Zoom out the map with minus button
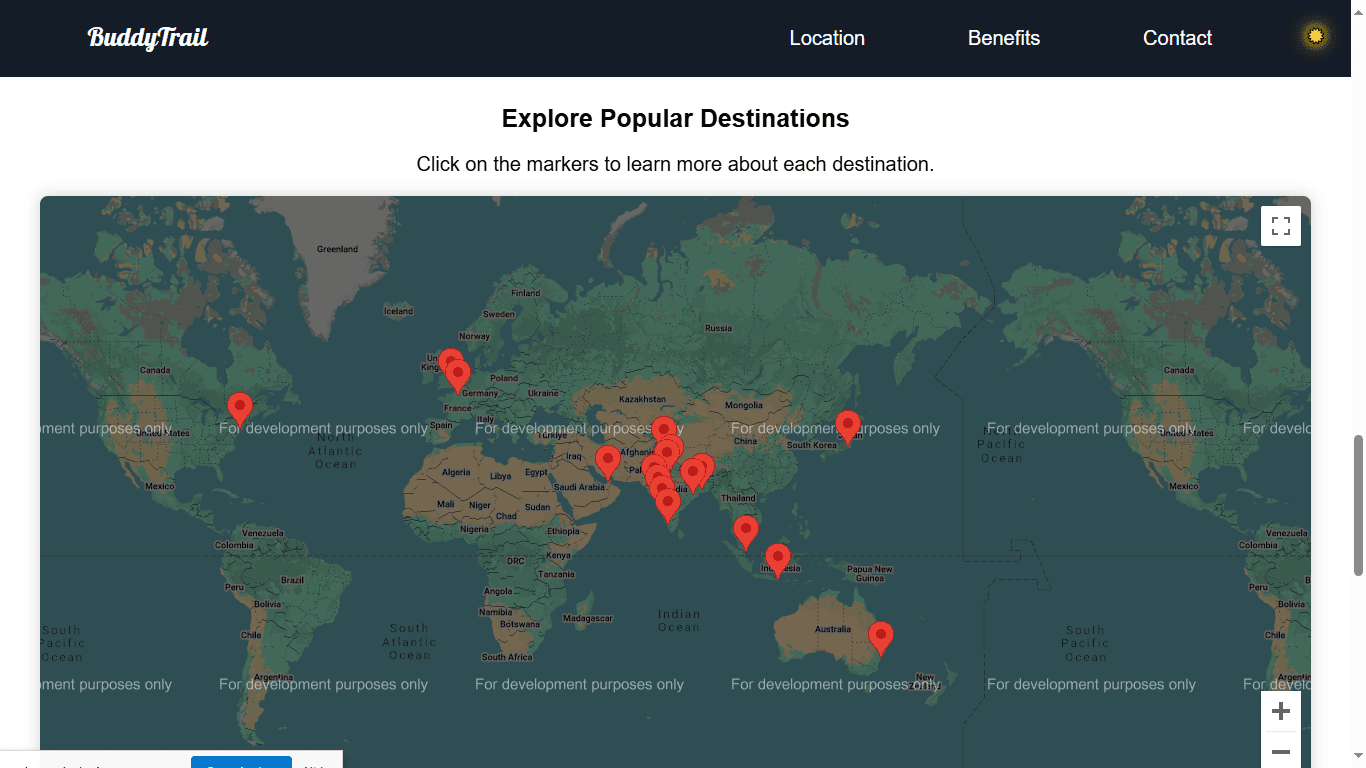 tap(1281, 751)
